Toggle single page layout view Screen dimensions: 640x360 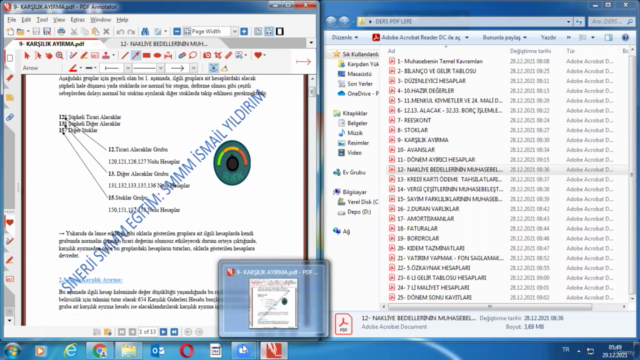[x=258, y=31]
